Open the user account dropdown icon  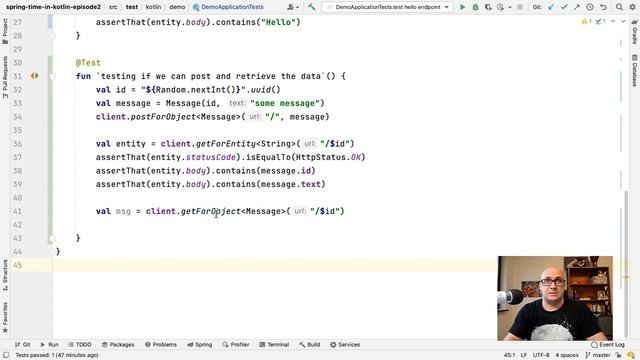293,7
